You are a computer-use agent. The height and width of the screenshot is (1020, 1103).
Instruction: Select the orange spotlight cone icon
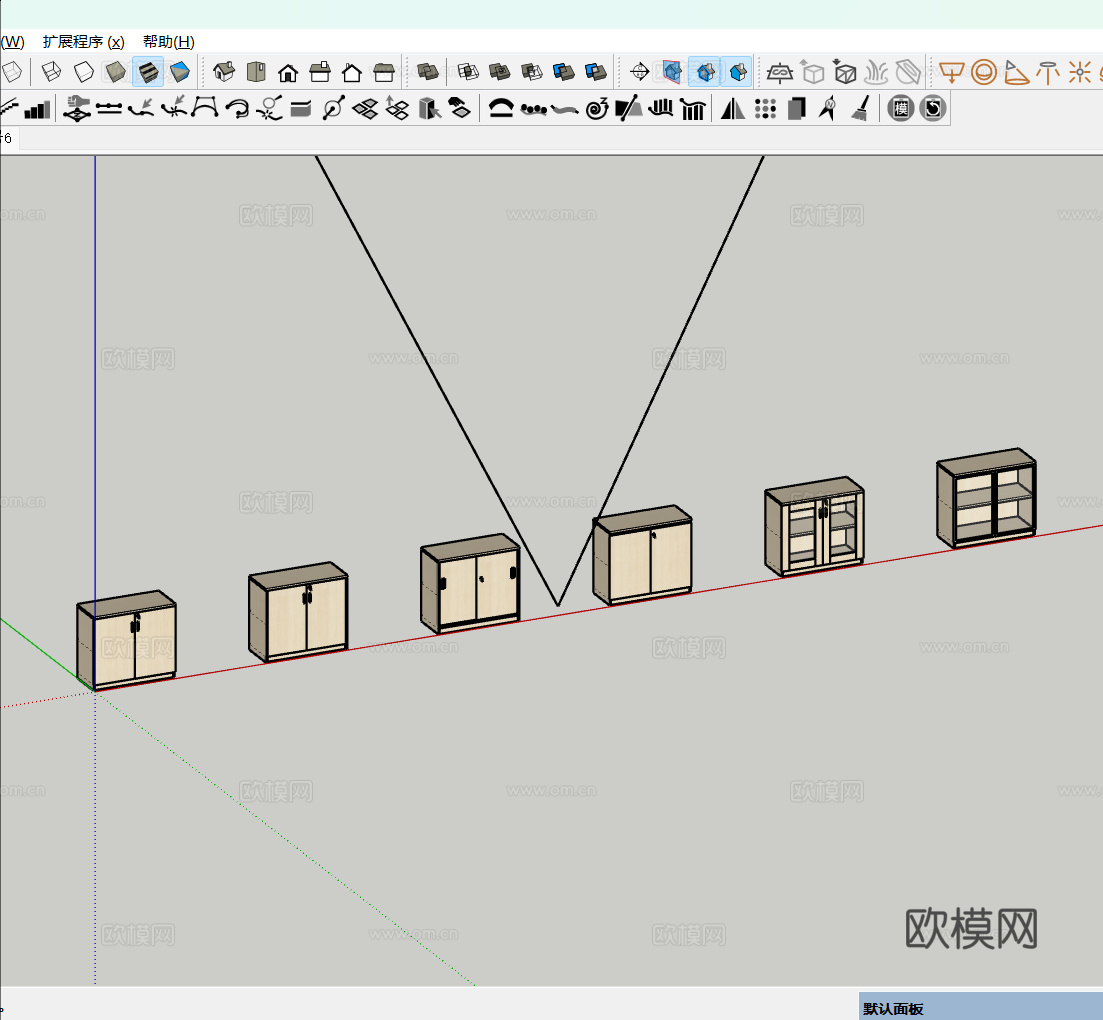[x=1016, y=72]
